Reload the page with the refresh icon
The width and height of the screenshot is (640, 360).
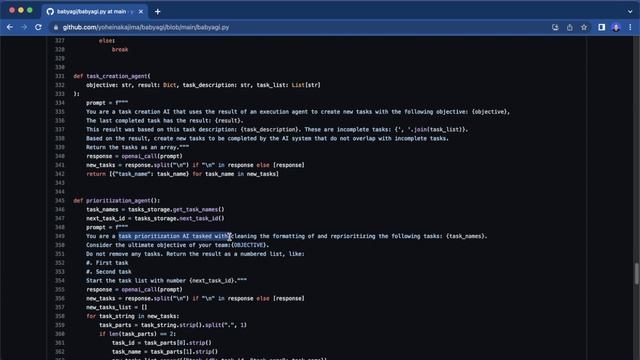tap(38, 27)
